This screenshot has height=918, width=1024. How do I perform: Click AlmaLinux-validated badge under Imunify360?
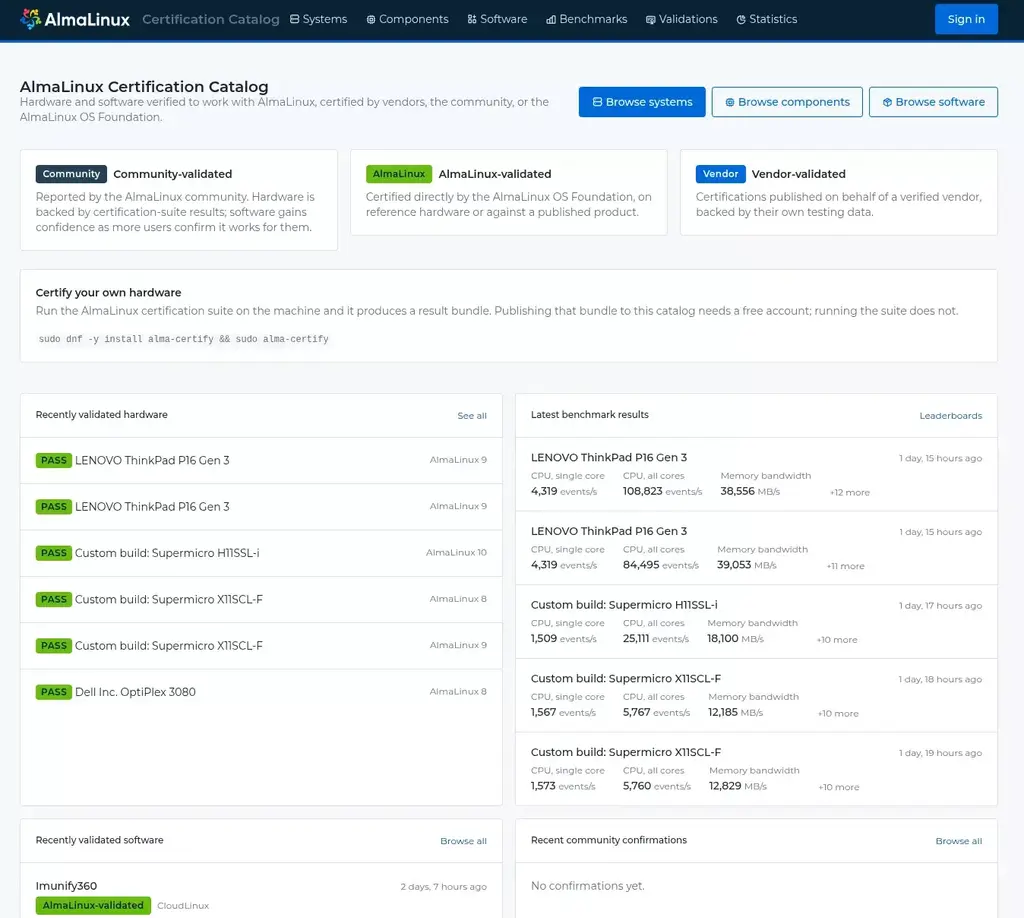pos(93,906)
